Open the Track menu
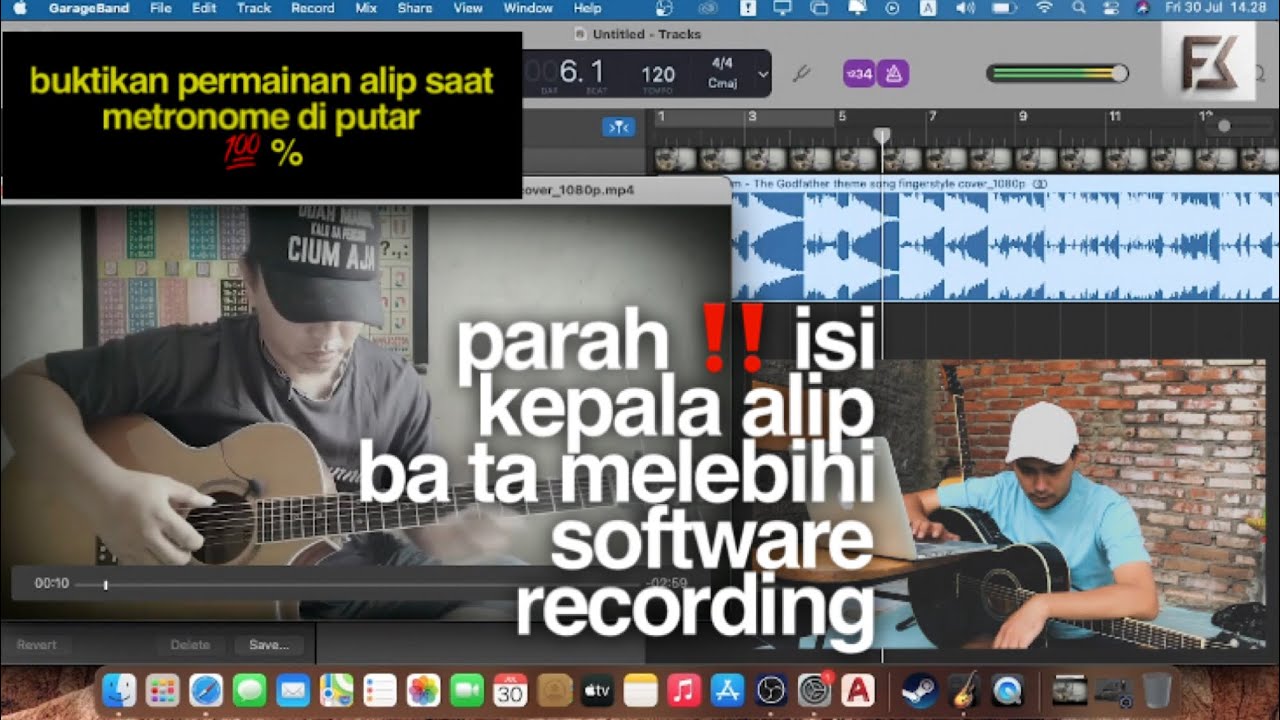1280x720 pixels. (253, 8)
